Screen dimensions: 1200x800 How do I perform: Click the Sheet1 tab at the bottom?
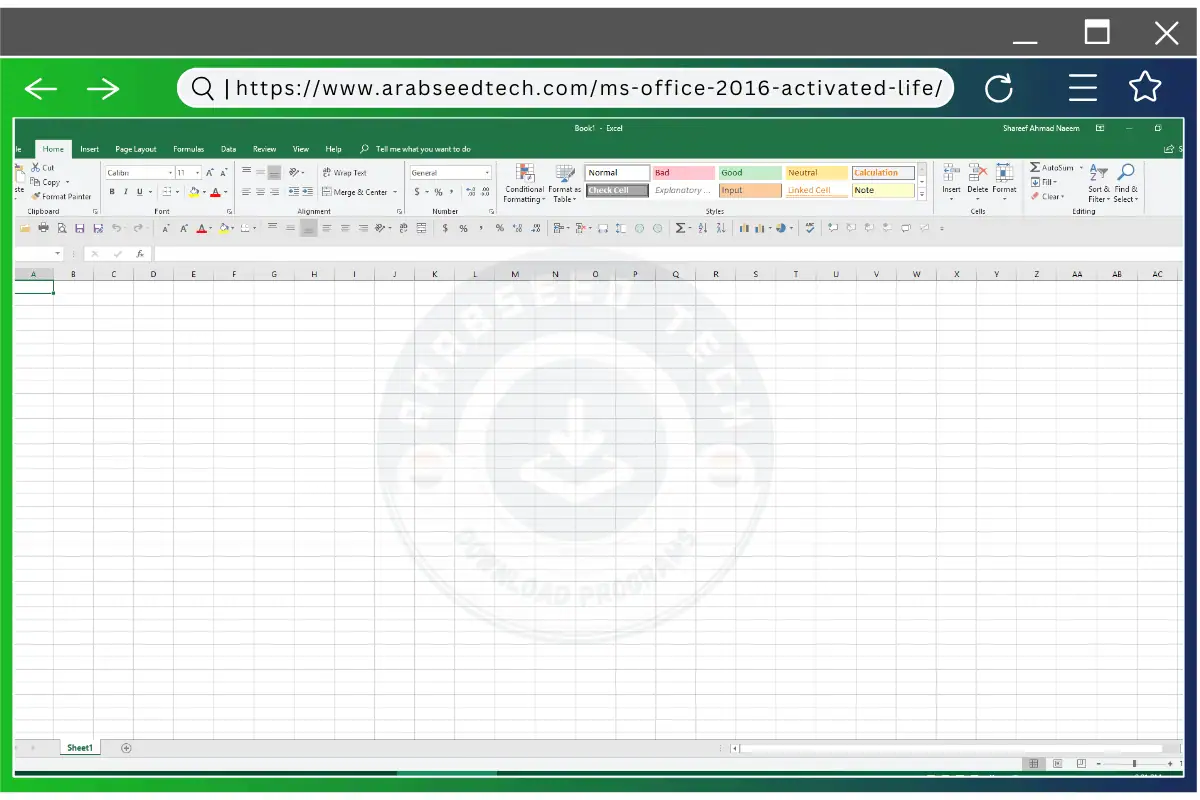click(79, 747)
